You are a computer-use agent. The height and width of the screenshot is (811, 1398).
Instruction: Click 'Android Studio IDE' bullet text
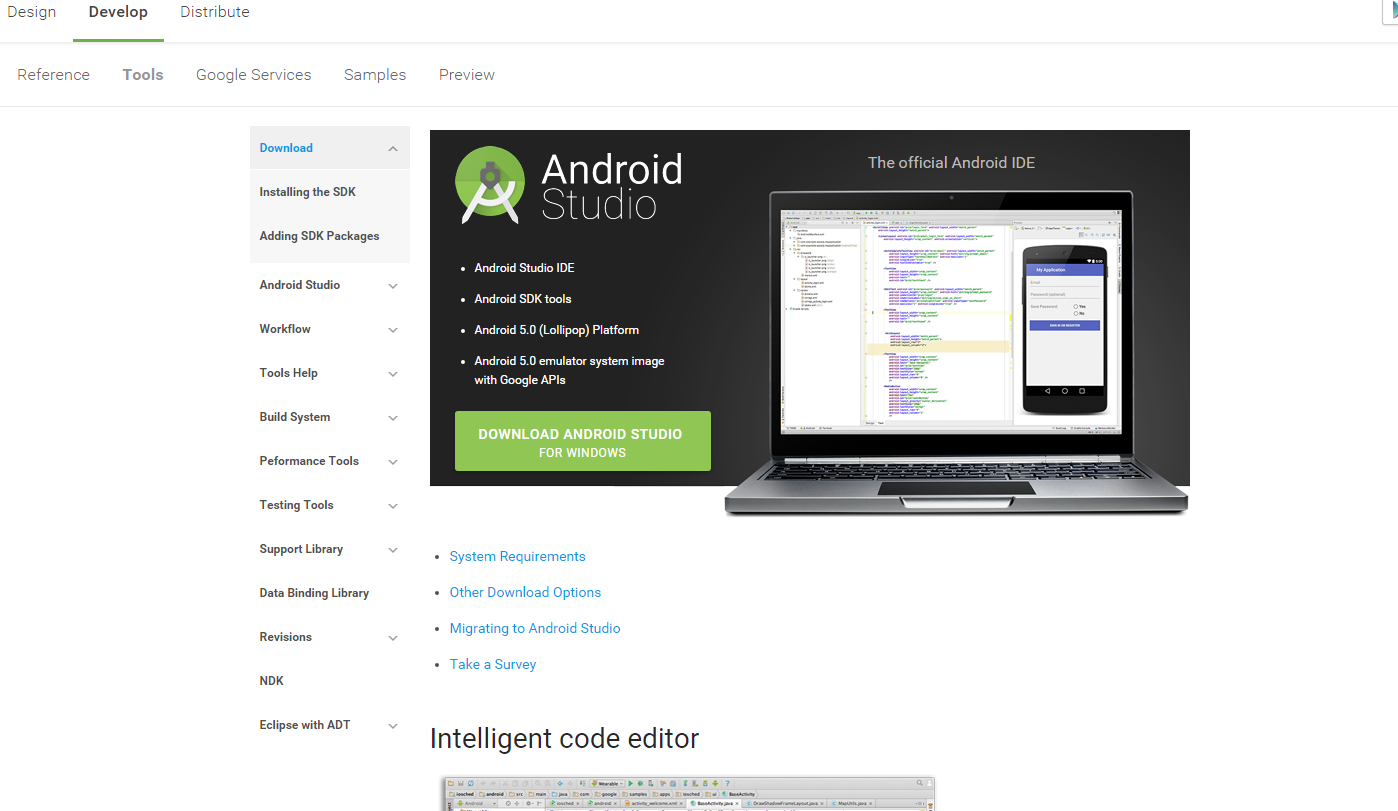coord(524,268)
